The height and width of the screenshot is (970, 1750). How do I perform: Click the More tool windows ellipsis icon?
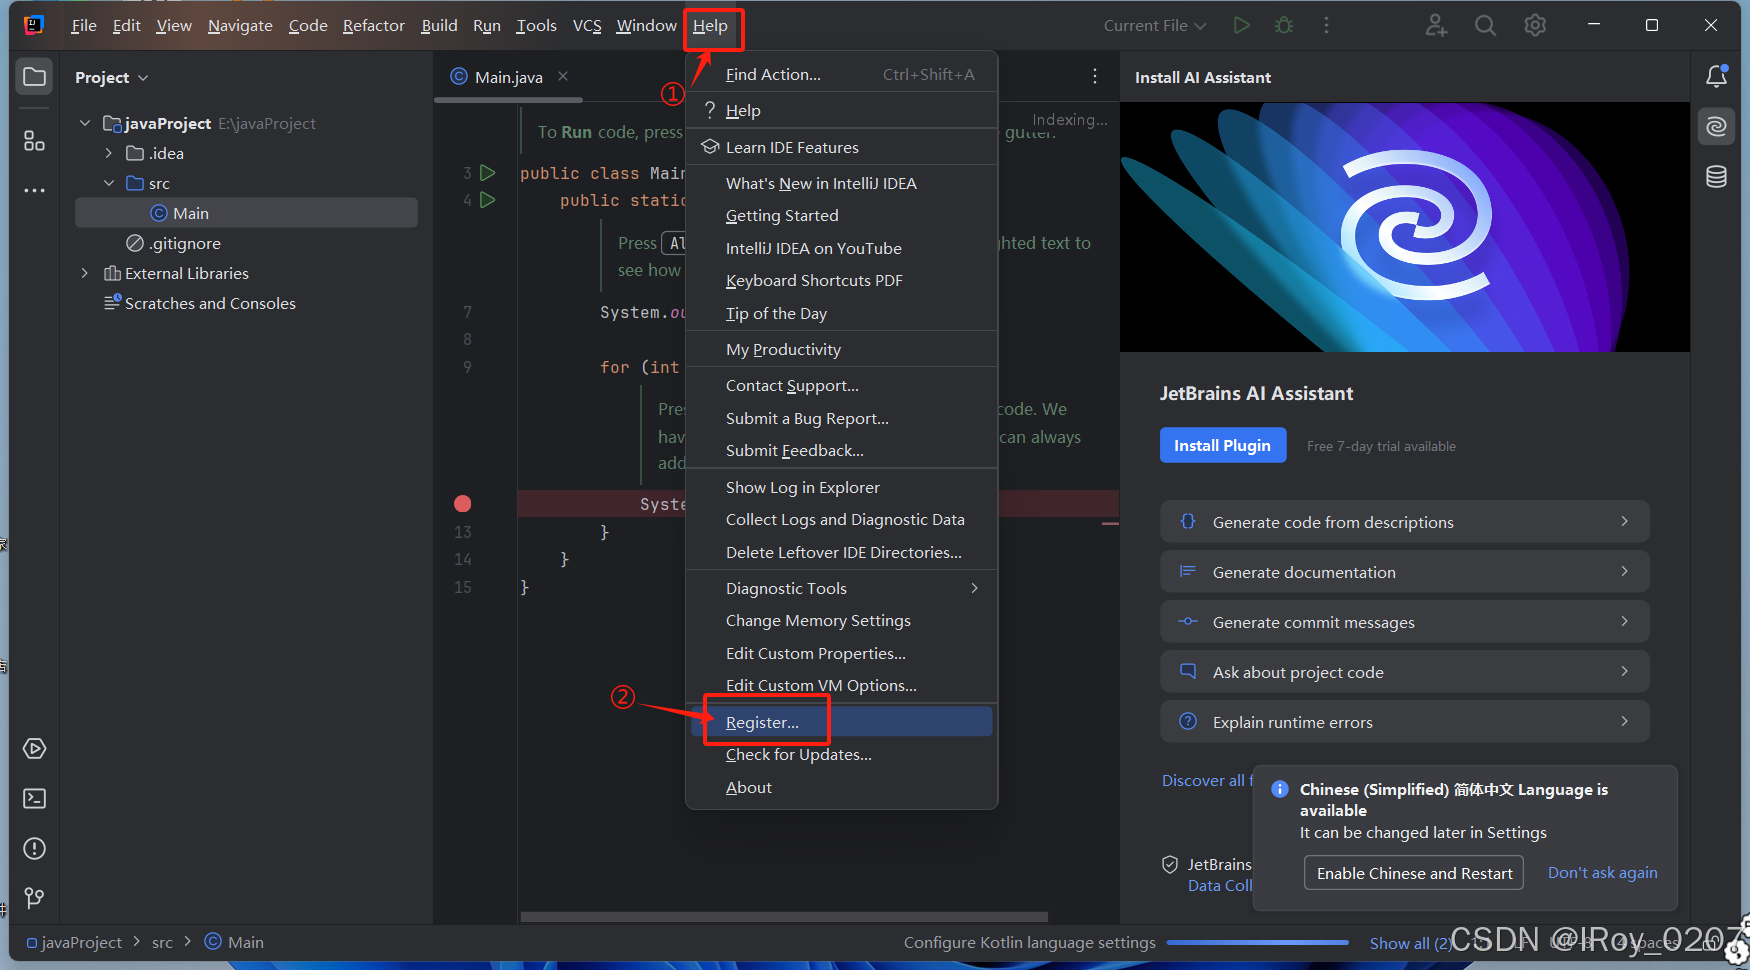point(34,190)
